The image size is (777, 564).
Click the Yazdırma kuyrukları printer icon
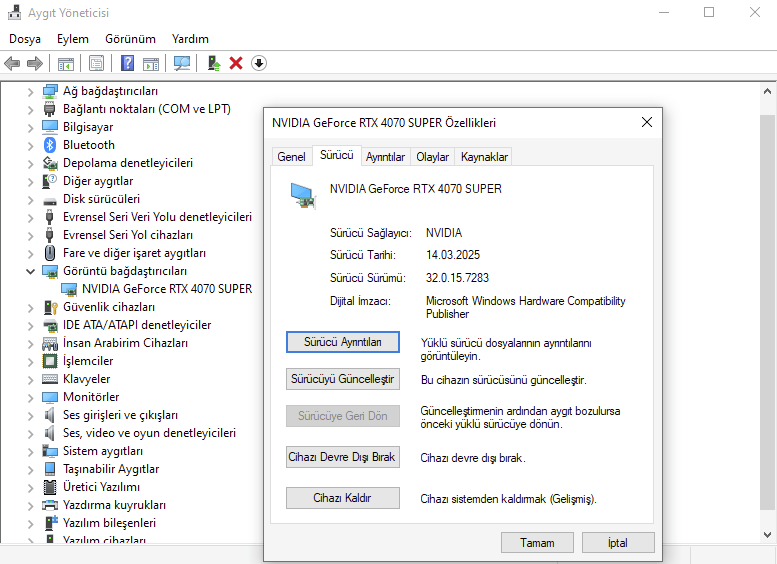click(x=50, y=505)
